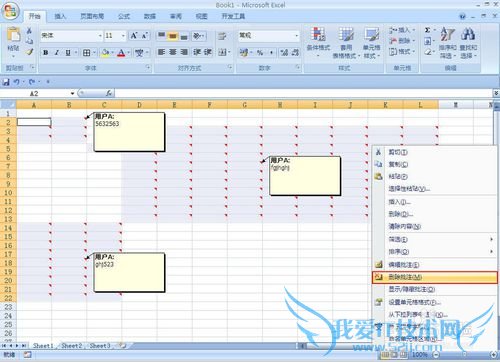Open the Delete cells dropdown in ribbon
The height and width of the screenshot is (362, 500).
(402, 41)
